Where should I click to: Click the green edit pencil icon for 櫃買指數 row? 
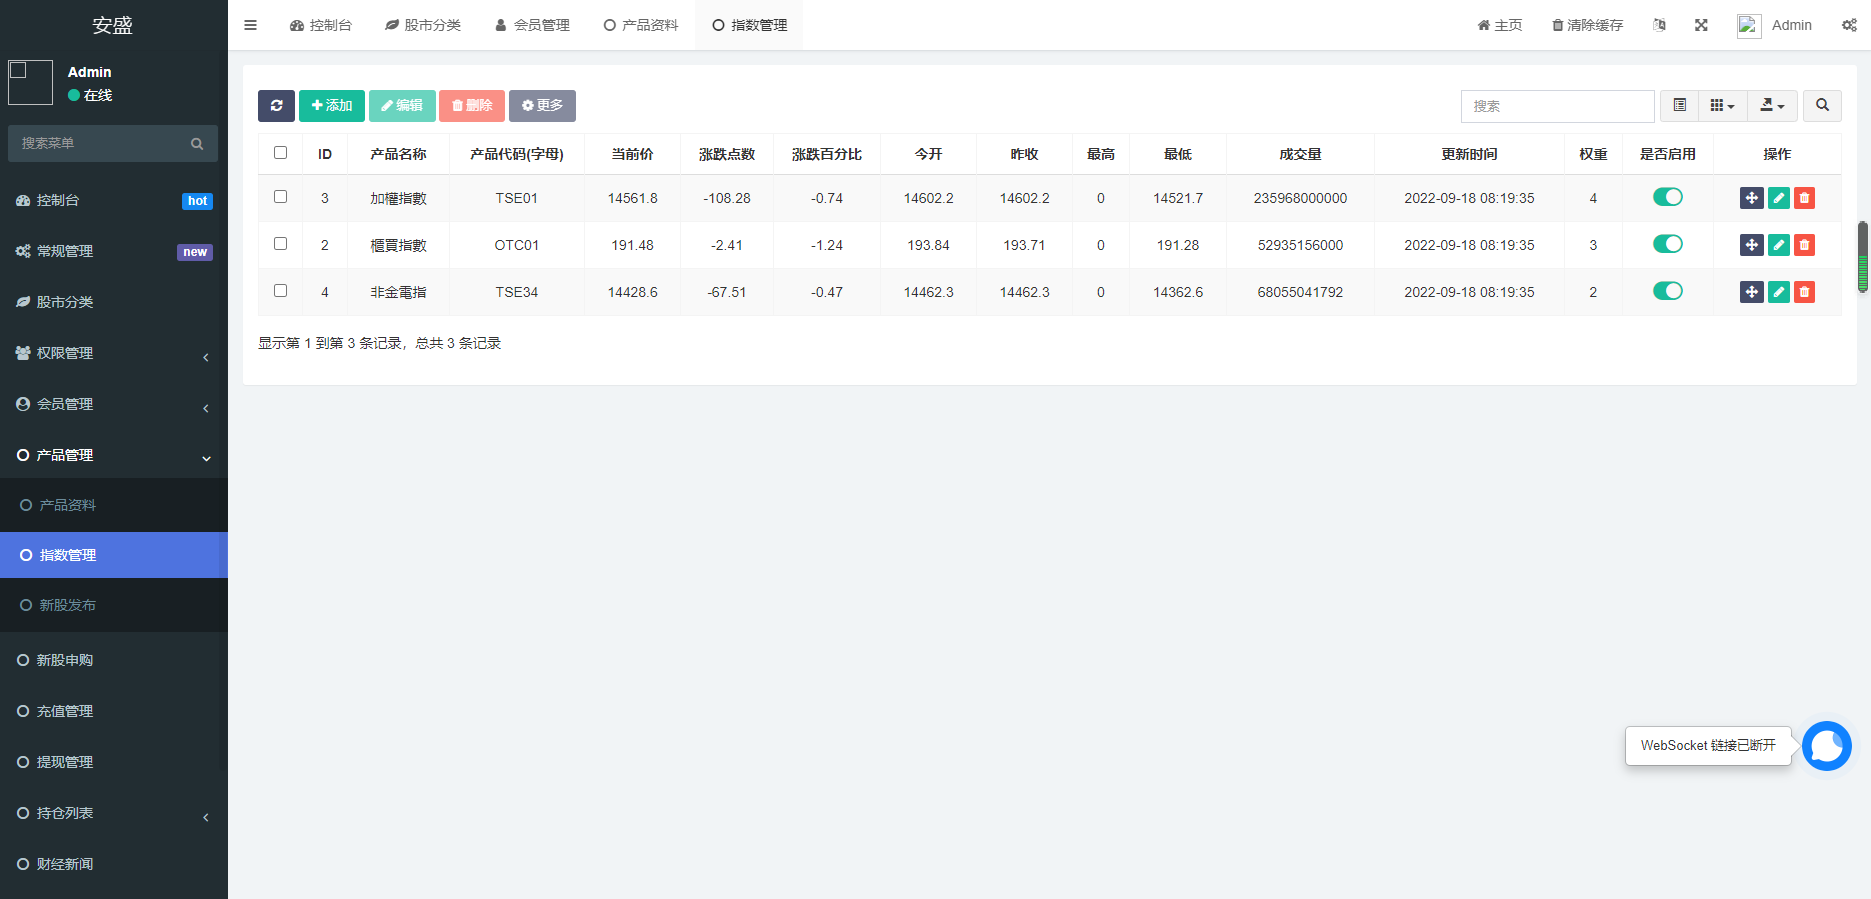1778,245
